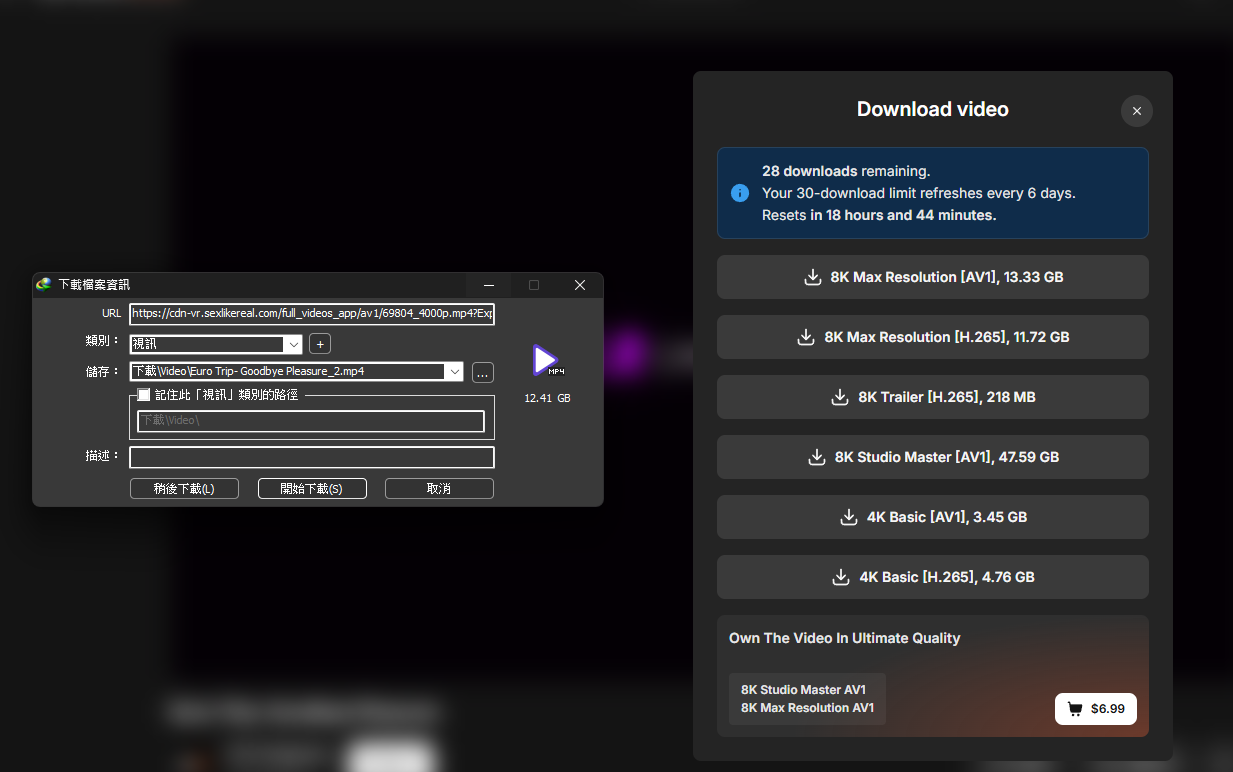1233x772 pixels.
Task: Click the 12.41 GB file size text
Action: pyautogui.click(x=548, y=398)
